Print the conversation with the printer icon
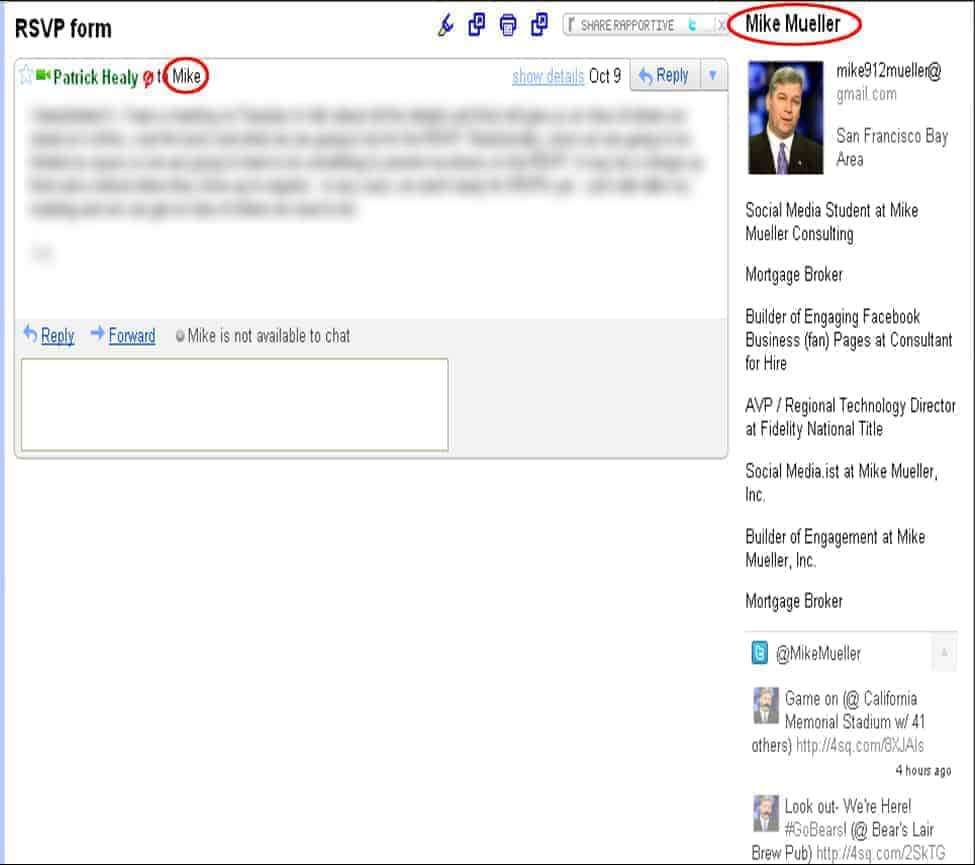Screen dimensions: 975x865 tap(508, 25)
